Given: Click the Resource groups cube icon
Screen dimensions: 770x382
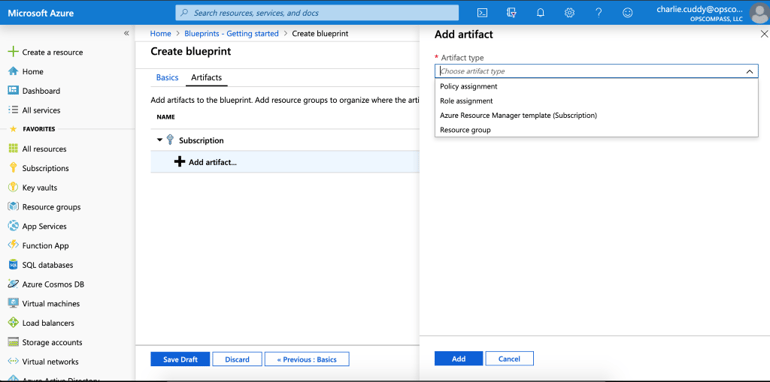Looking at the screenshot, I should click(13, 207).
